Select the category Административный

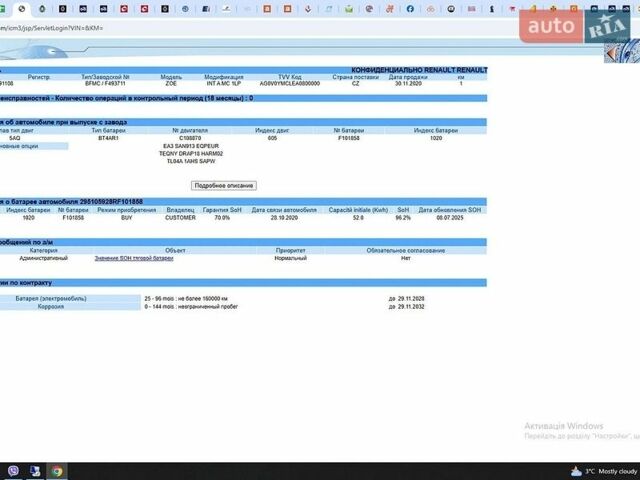(44, 258)
